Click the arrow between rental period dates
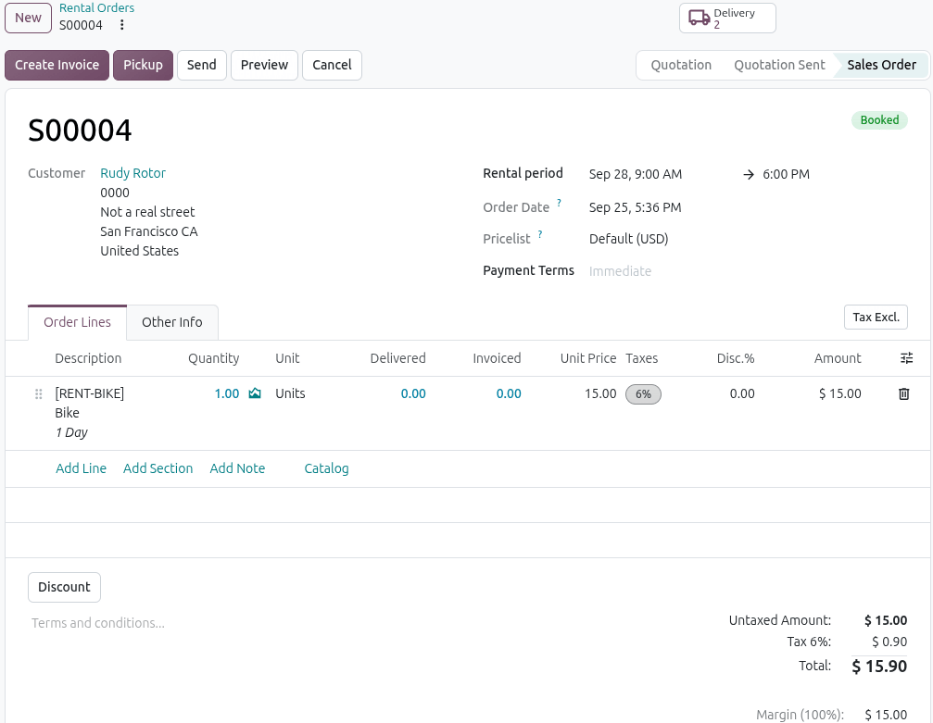 [748, 174]
